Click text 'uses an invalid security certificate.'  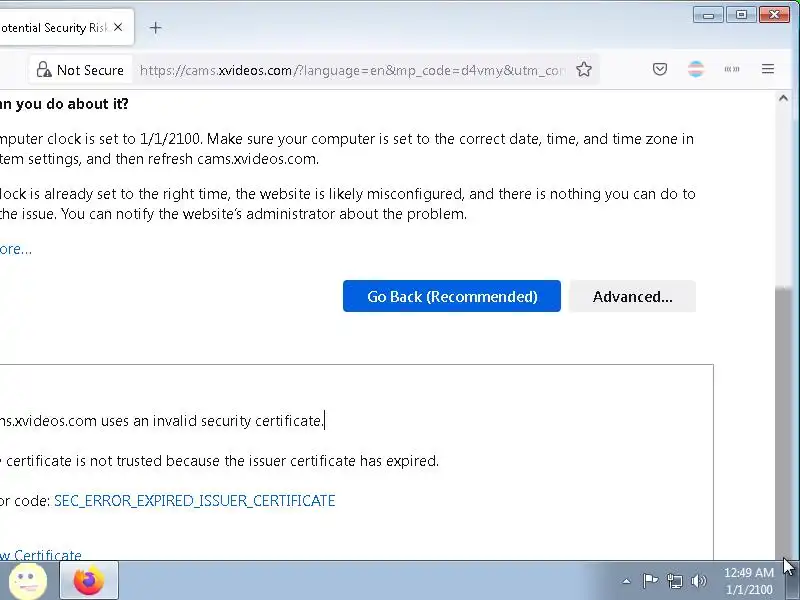click(211, 421)
